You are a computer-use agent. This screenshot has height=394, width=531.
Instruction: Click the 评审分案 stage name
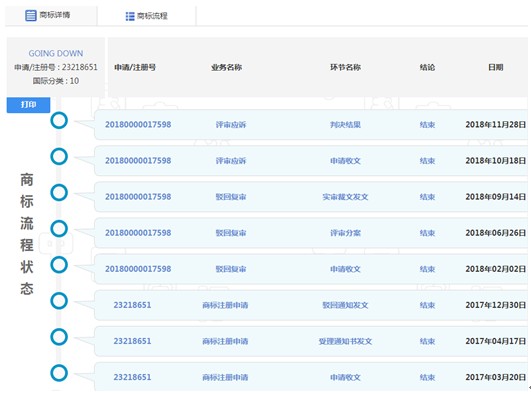[345, 233]
